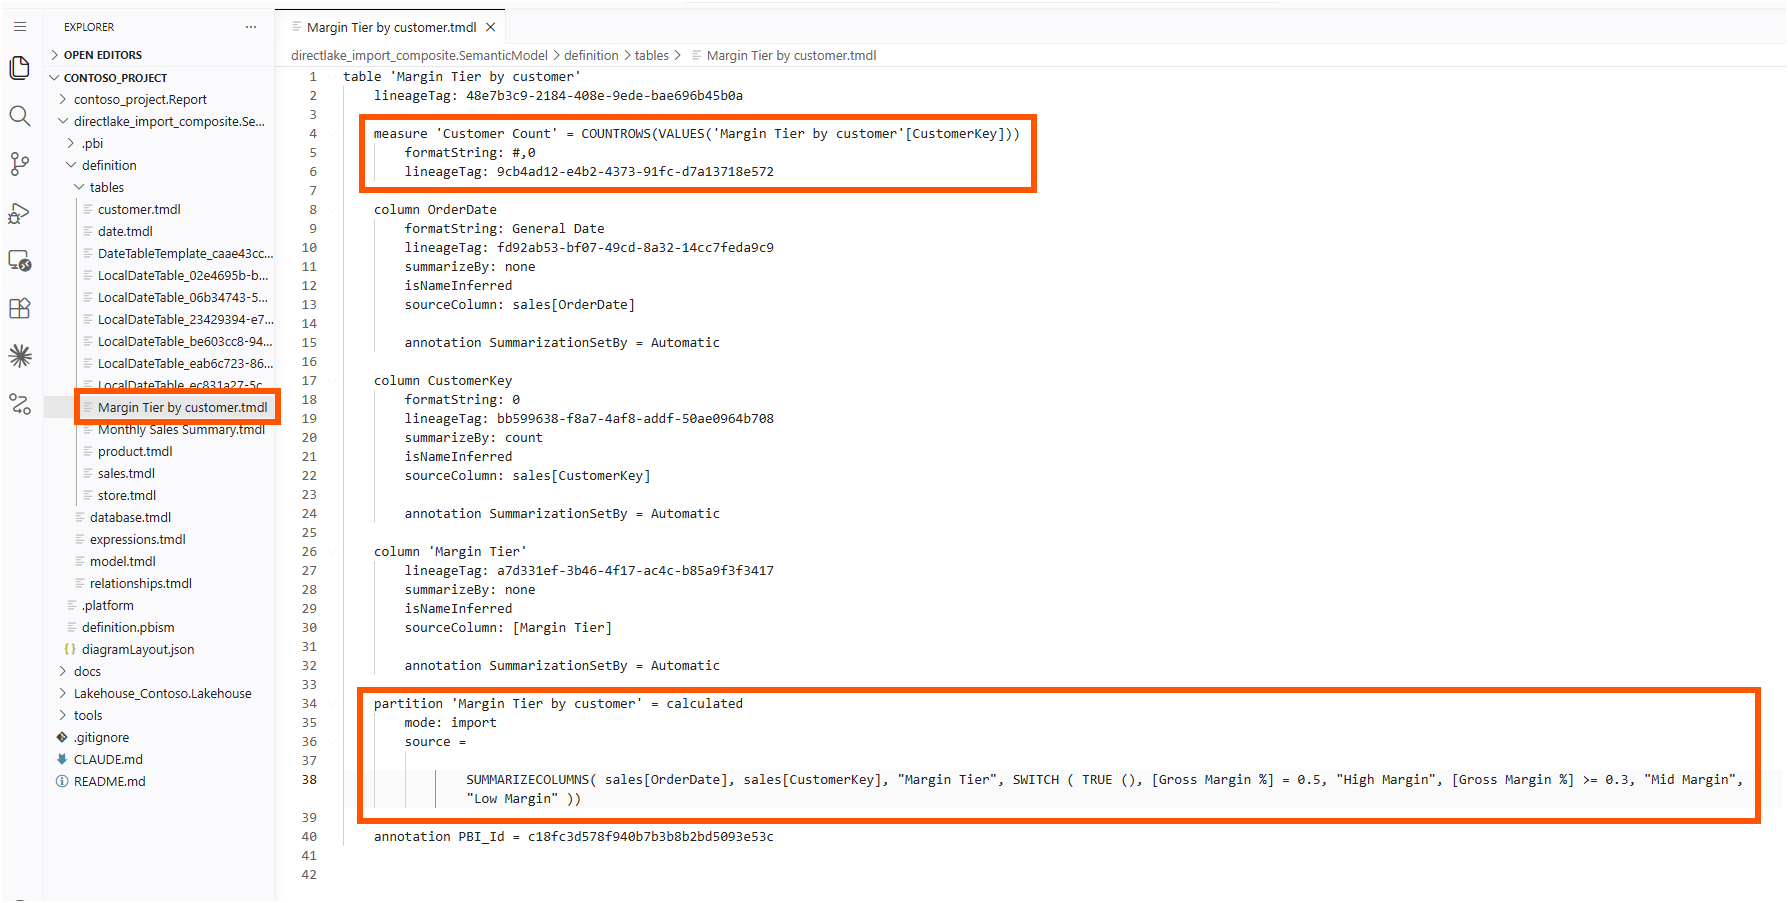
Task: Open relationships.tmdl file
Action: tap(141, 583)
